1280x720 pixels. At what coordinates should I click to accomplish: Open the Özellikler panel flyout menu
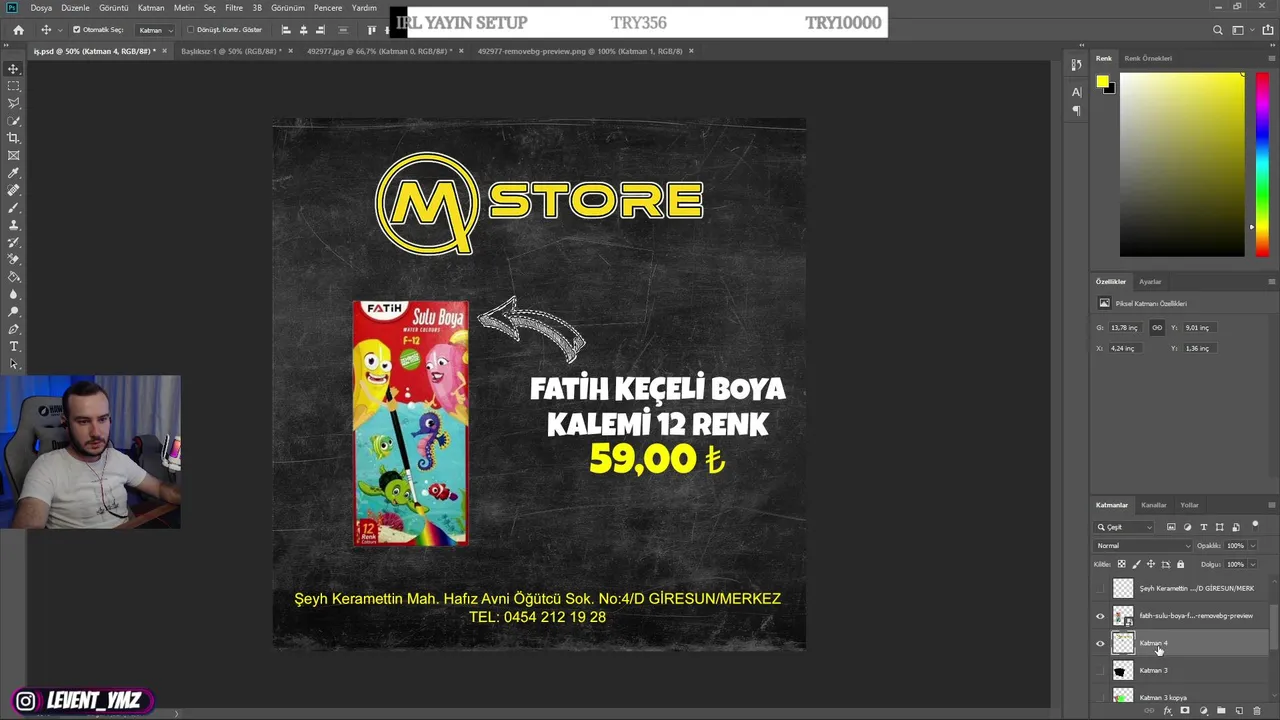1271,281
